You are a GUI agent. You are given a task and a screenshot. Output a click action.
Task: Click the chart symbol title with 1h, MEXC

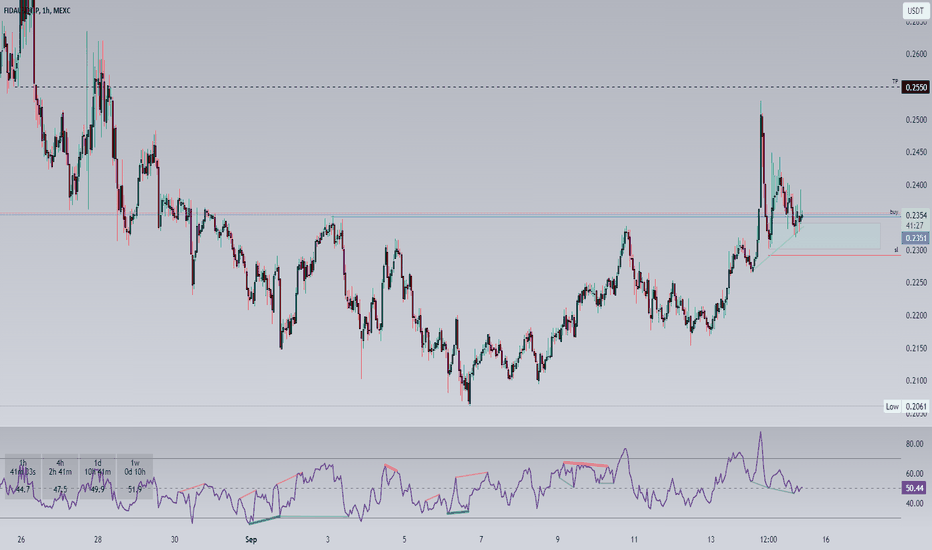point(37,11)
